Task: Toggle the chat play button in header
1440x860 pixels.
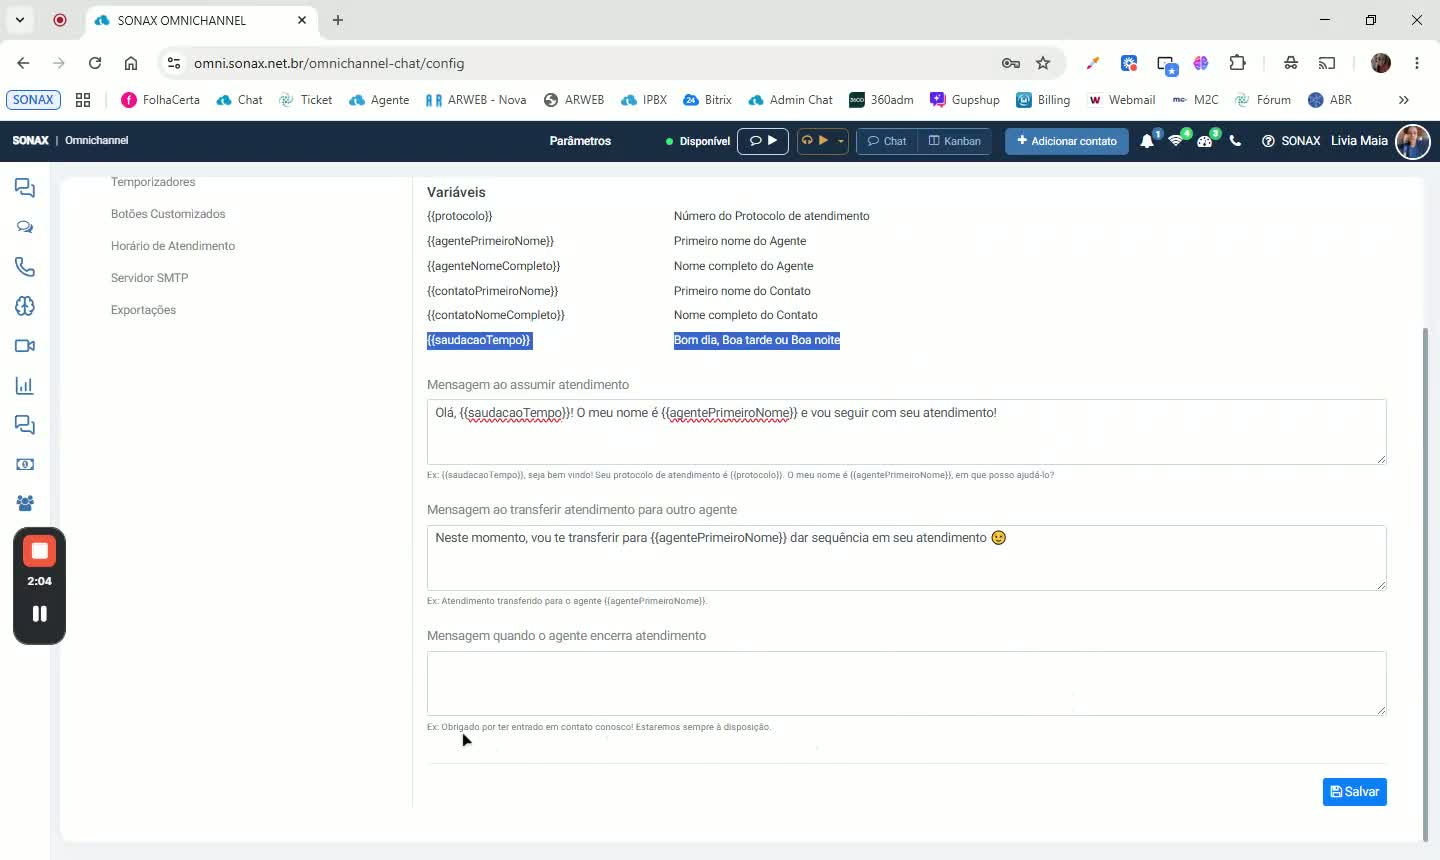Action: [x=763, y=141]
